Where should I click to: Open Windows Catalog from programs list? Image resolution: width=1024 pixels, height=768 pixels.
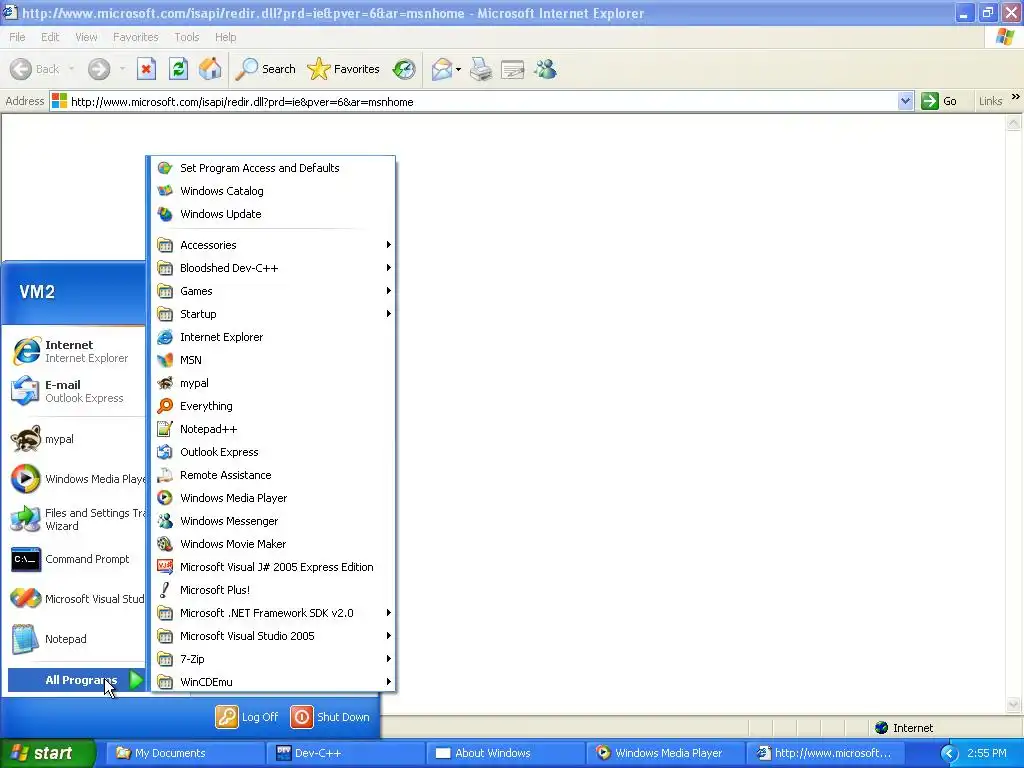(x=273, y=191)
